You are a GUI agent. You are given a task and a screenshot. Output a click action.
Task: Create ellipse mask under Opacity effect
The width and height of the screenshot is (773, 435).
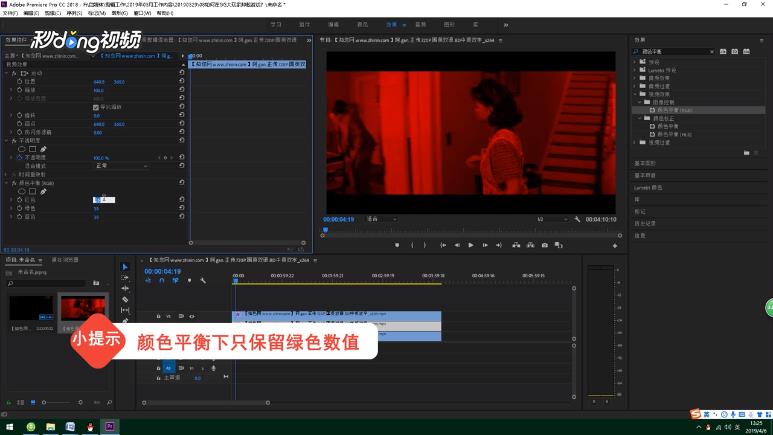click(x=22, y=149)
